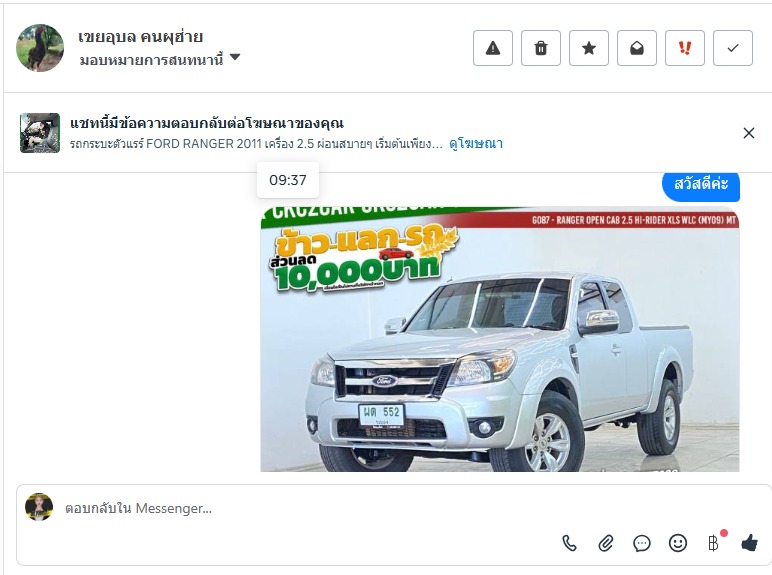Open the ดูโฆษณา ad link
The height and width of the screenshot is (575, 772).
click(x=476, y=144)
